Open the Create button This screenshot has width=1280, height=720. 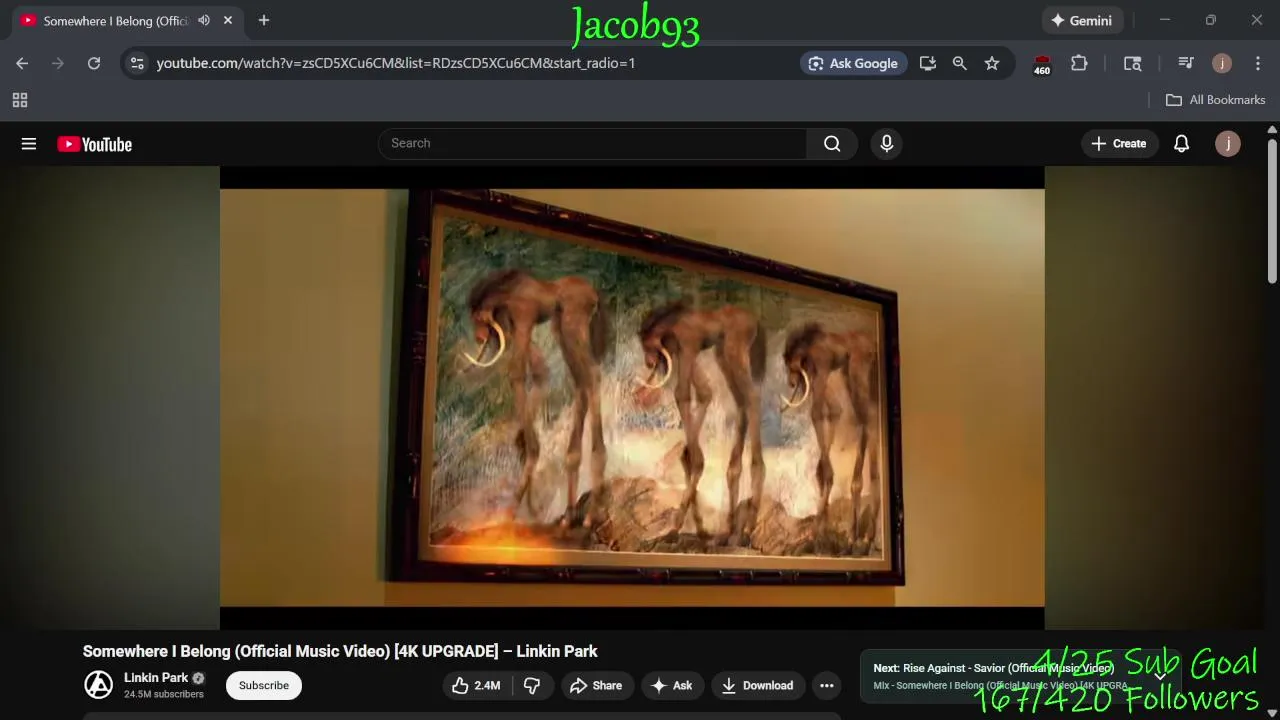pos(1119,143)
